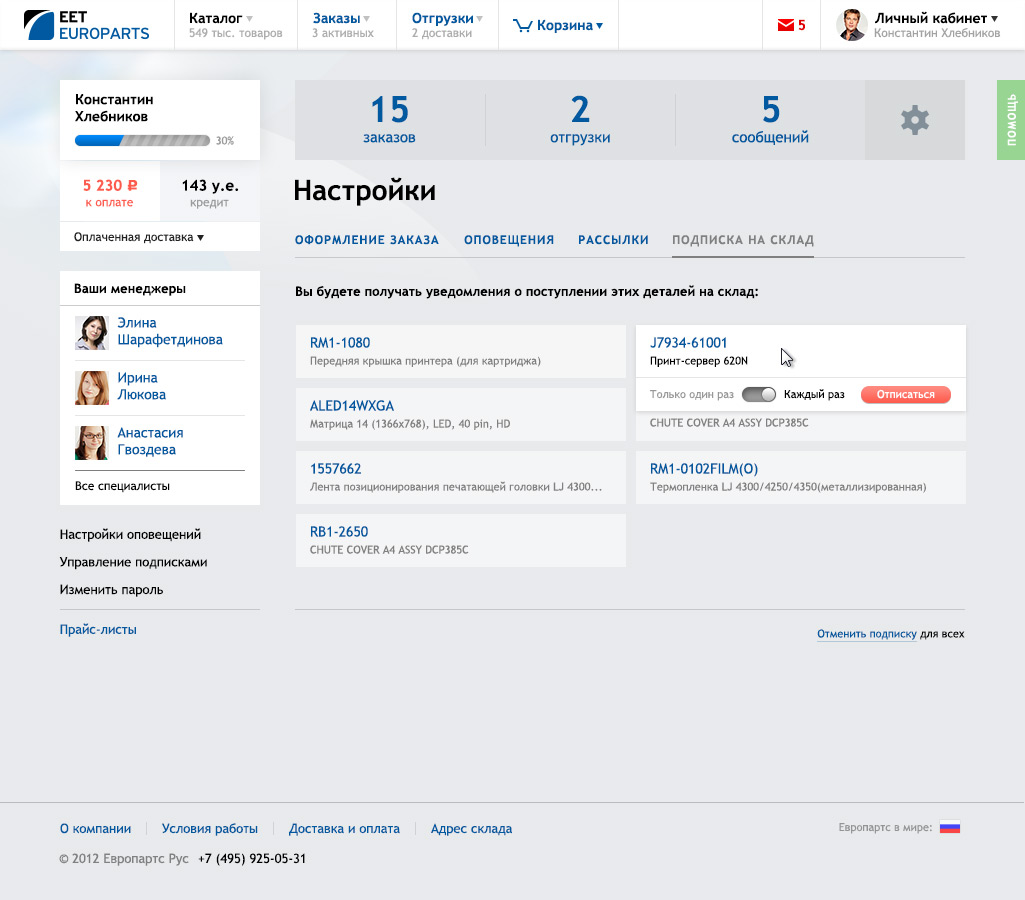The width and height of the screenshot is (1025, 900).
Task: Open the Личный кабинет dropdown
Action: [x=936, y=18]
